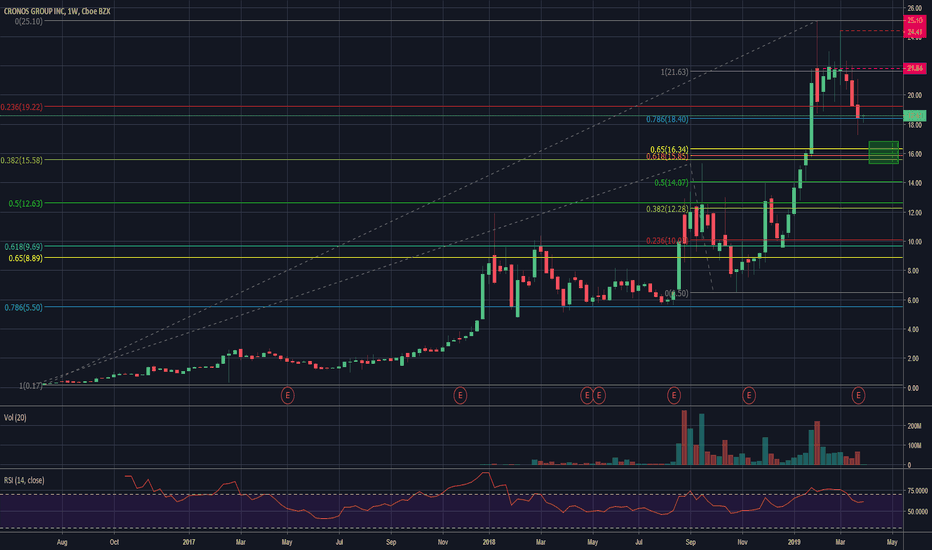Click the earnings E marker near Nov 2017
Screen dimensions: 932x550
459,395
